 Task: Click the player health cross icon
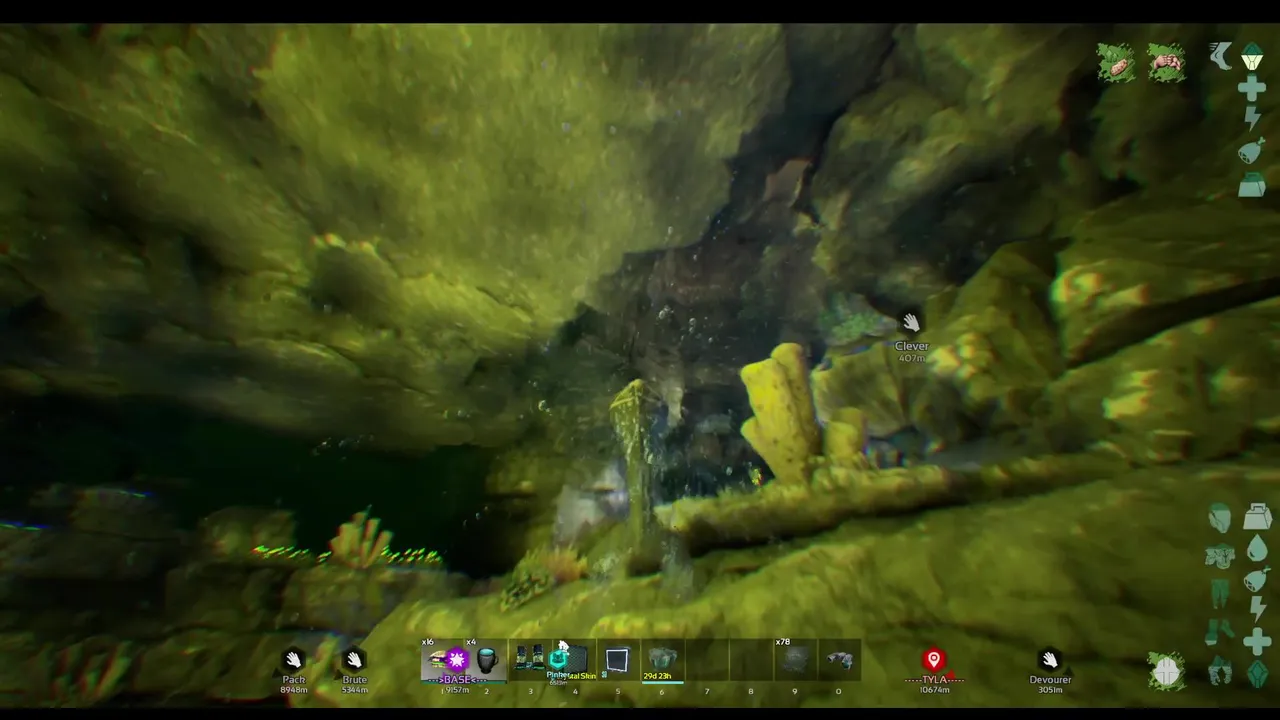tap(1257, 641)
